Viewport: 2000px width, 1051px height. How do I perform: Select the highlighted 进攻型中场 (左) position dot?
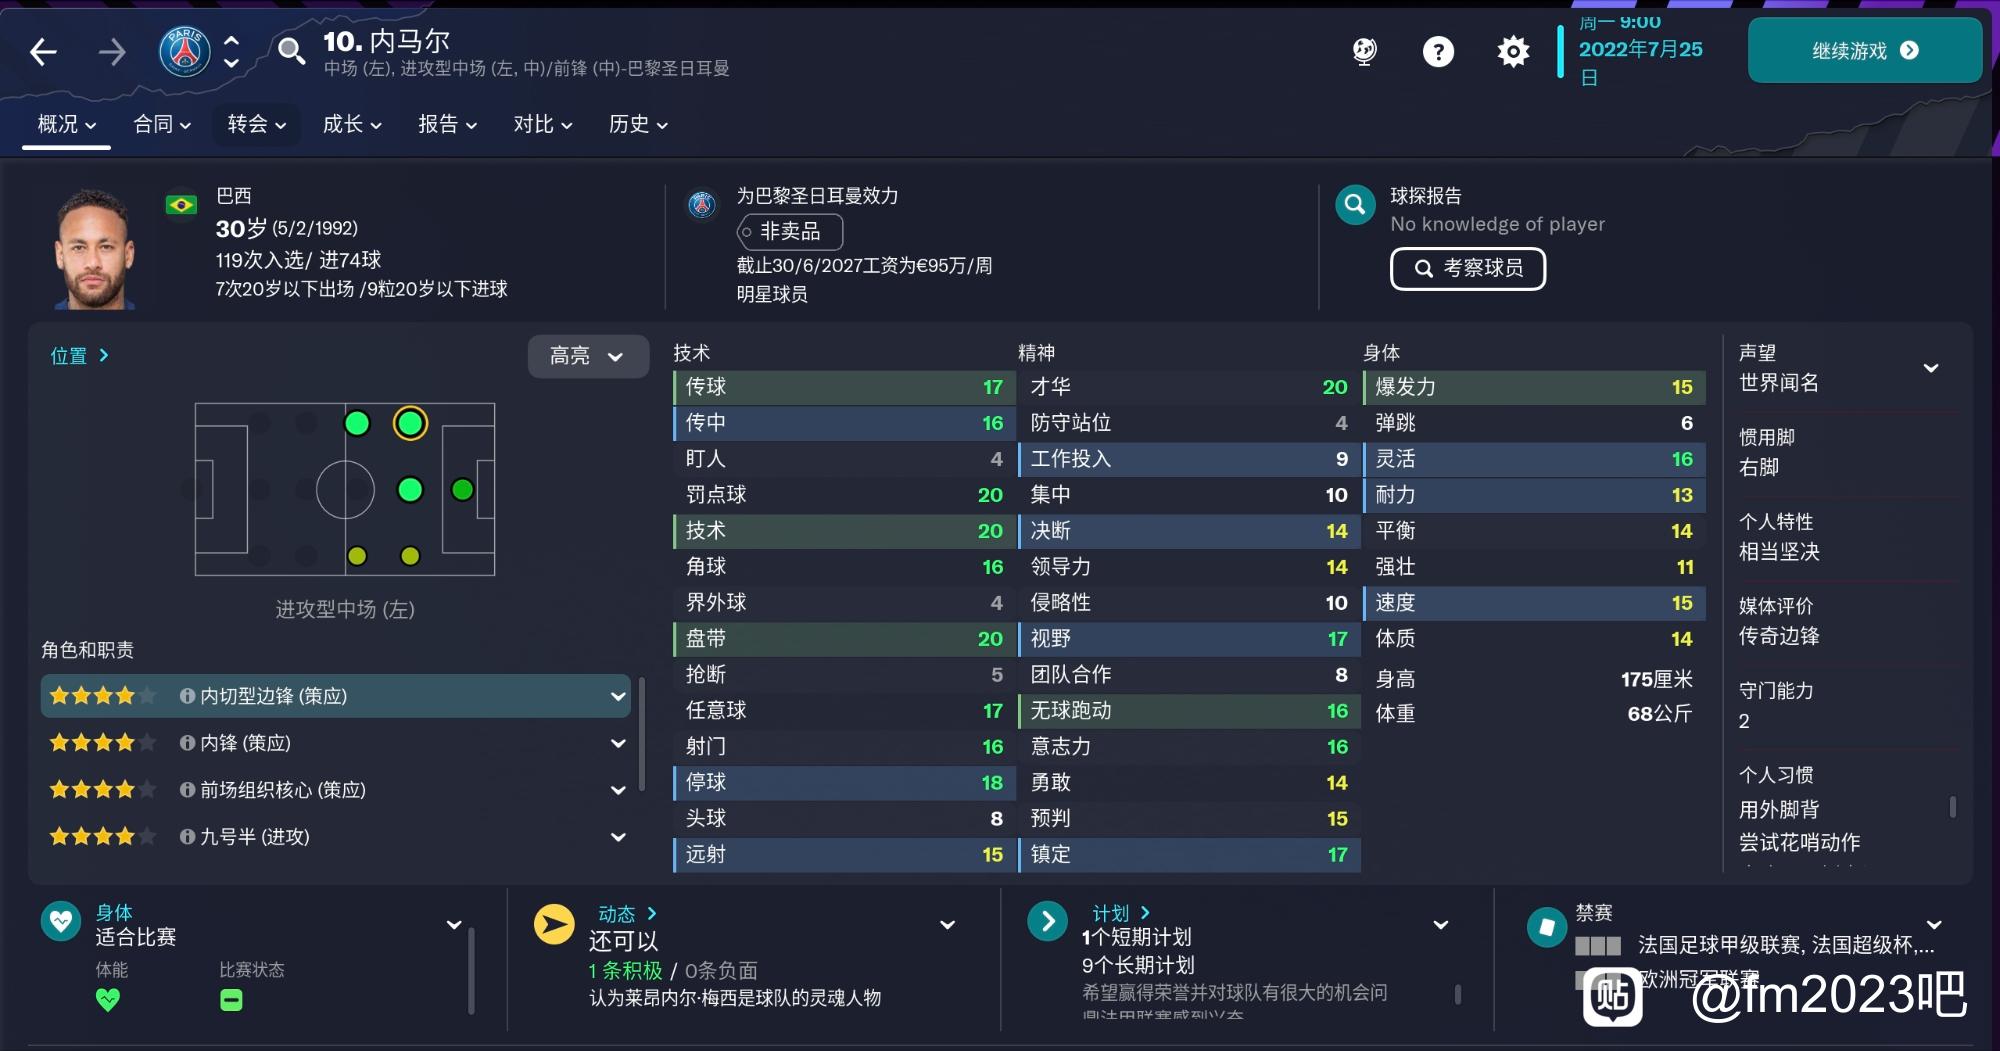click(410, 424)
